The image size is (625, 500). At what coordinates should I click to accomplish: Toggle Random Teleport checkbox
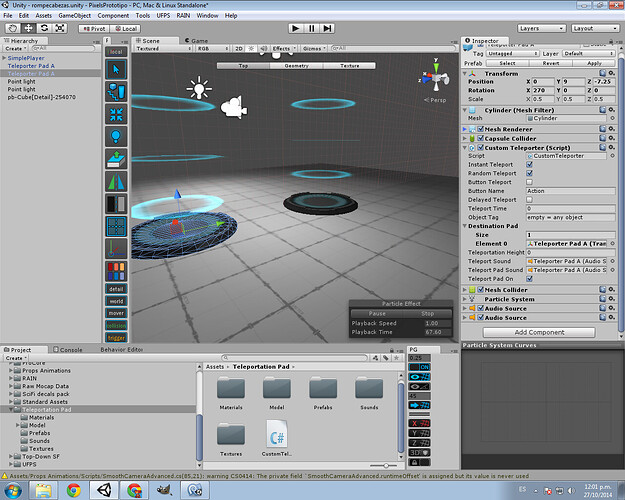point(529,173)
